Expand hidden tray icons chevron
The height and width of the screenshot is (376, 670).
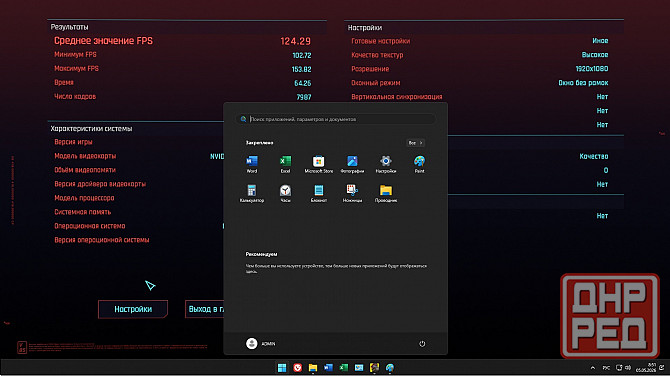(593, 367)
